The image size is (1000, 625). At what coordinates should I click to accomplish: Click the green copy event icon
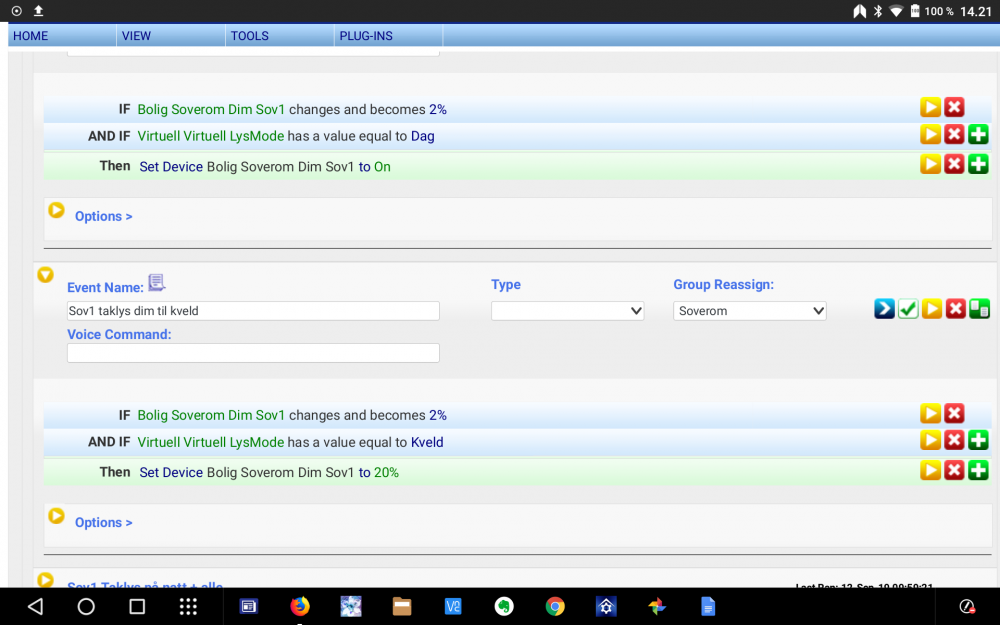click(x=980, y=309)
